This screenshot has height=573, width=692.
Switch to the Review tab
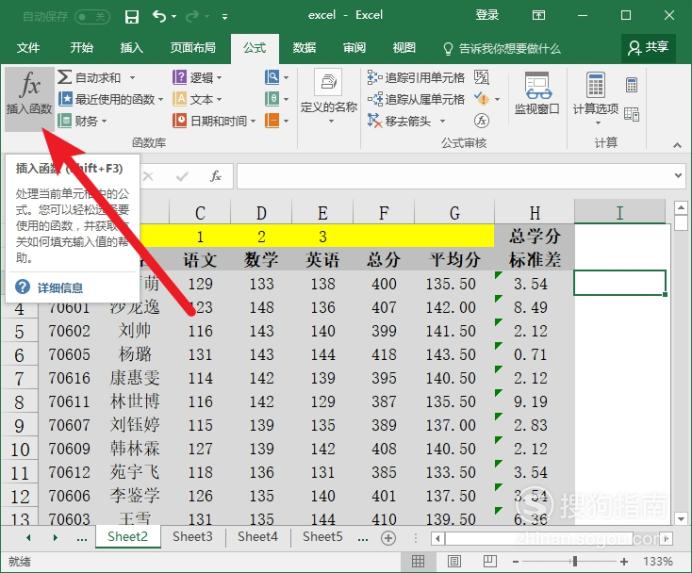pos(354,48)
